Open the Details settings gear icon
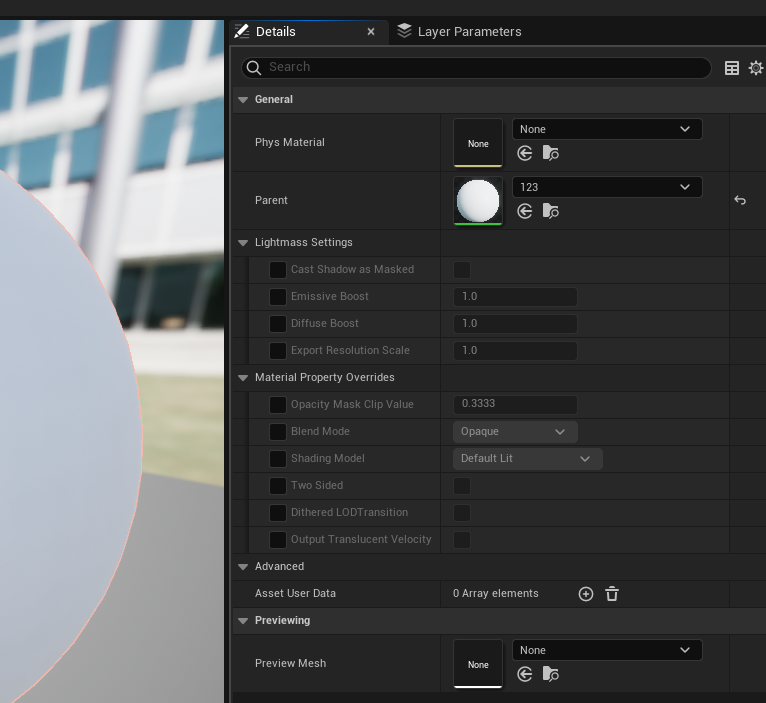 pyautogui.click(x=756, y=68)
